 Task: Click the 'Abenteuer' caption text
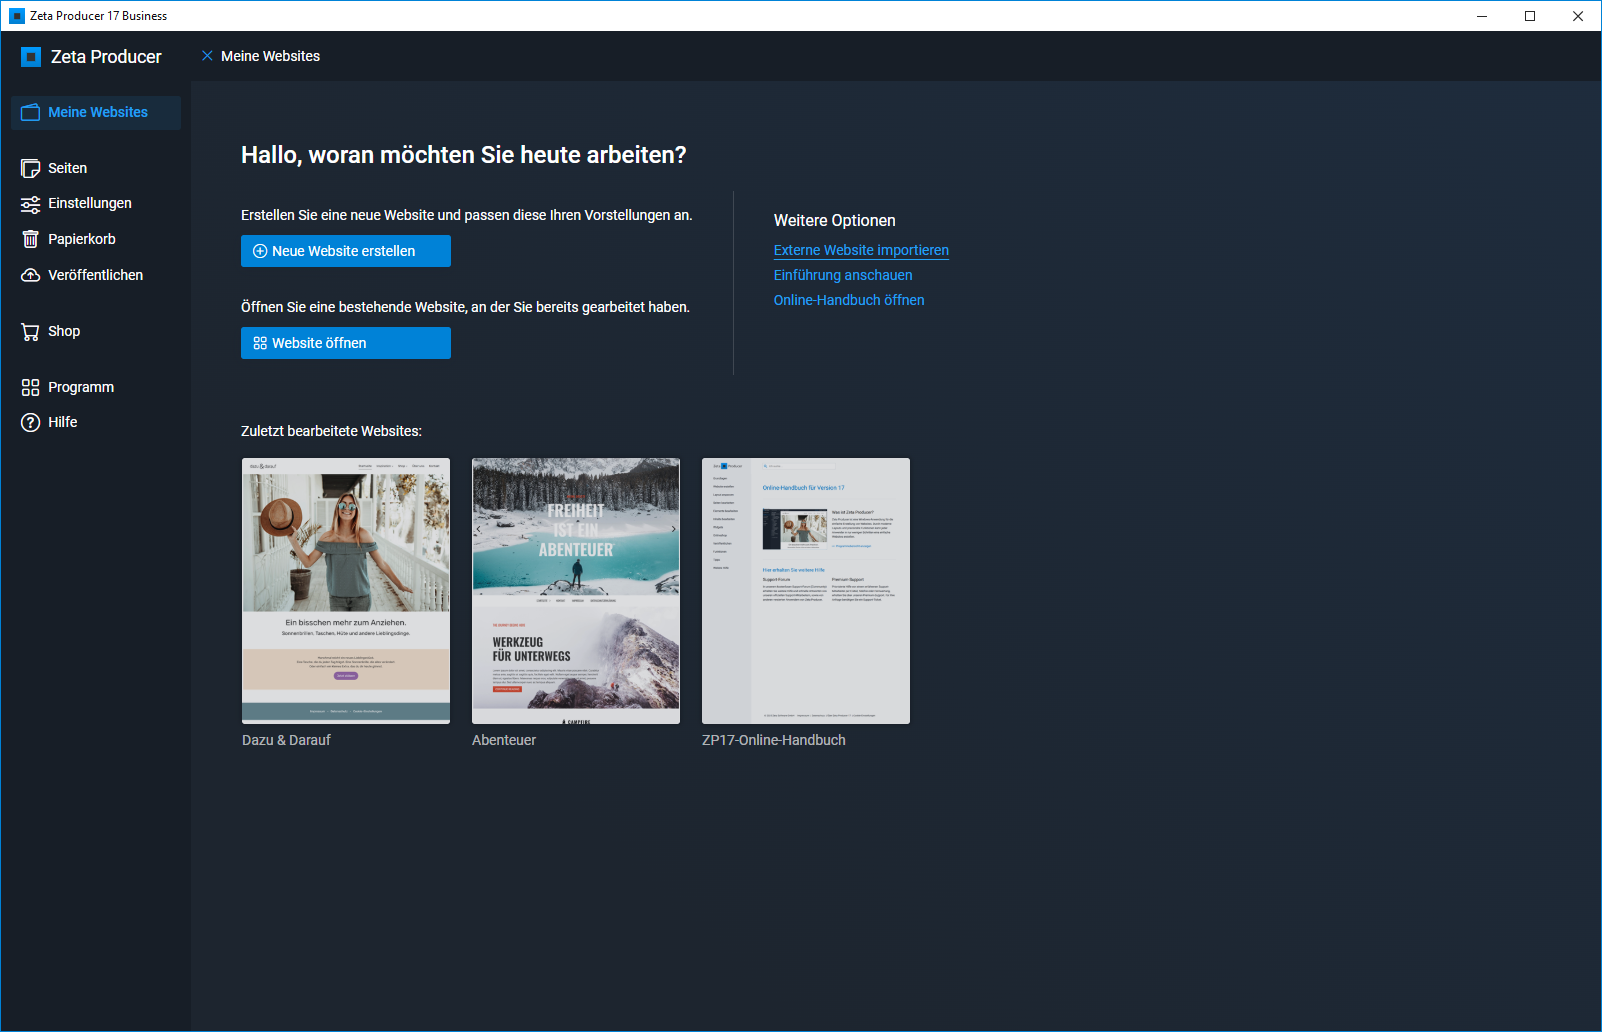click(x=504, y=740)
